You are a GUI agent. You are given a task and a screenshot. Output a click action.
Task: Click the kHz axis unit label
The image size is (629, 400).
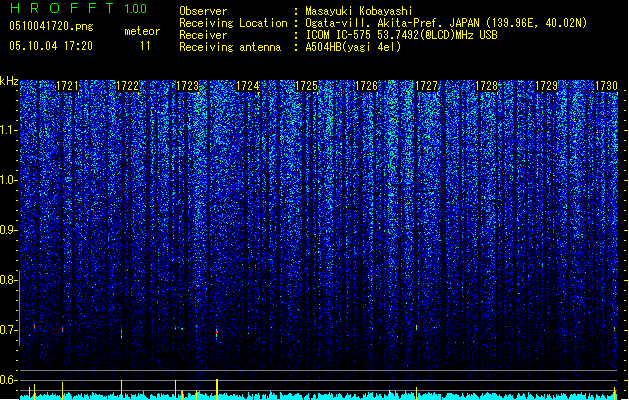click(x=9, y=82)
